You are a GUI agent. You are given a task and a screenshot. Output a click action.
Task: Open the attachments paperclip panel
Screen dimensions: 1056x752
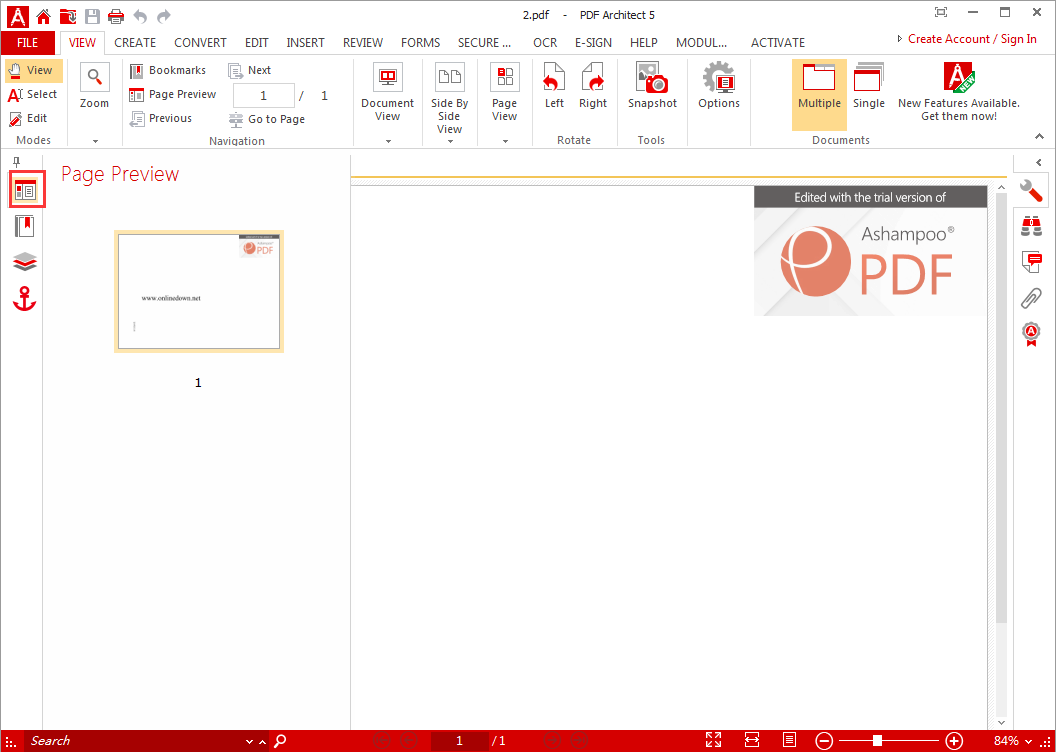tap(1031, 297)
